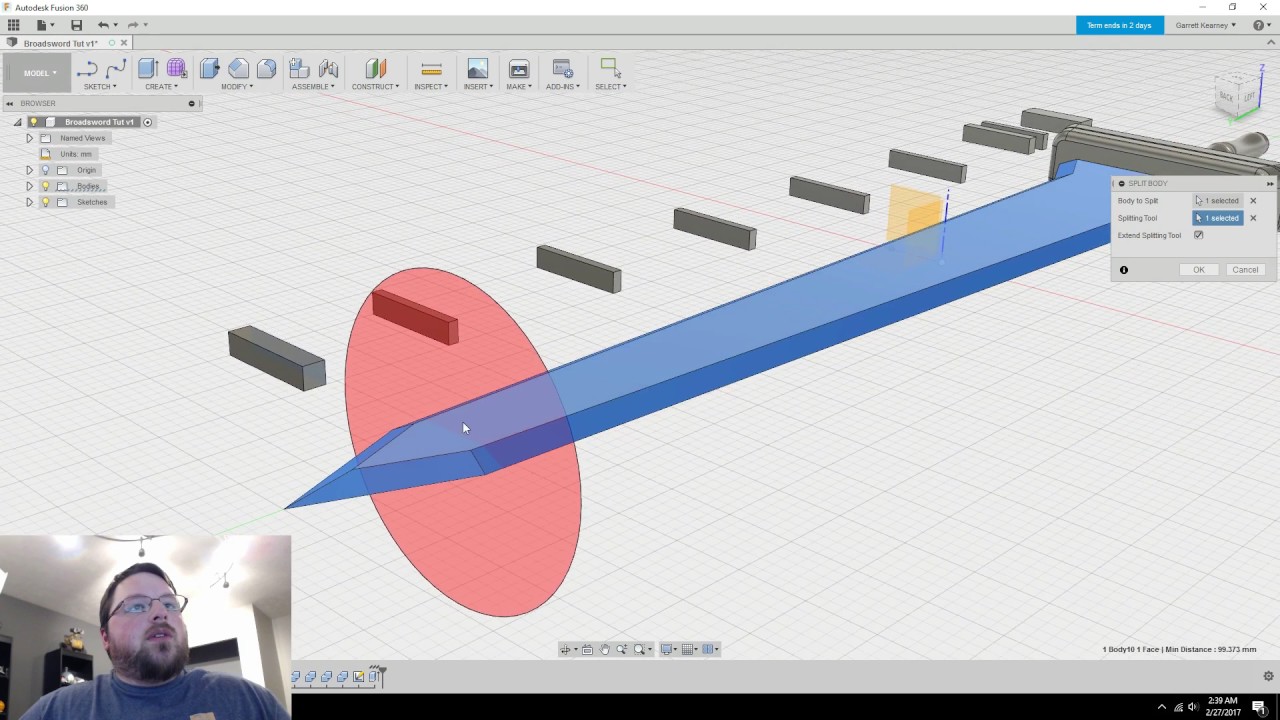Open the MODIFY menu
Image resolution: width=1280 pixels, height=720 pixels.
tap(237, 86)
